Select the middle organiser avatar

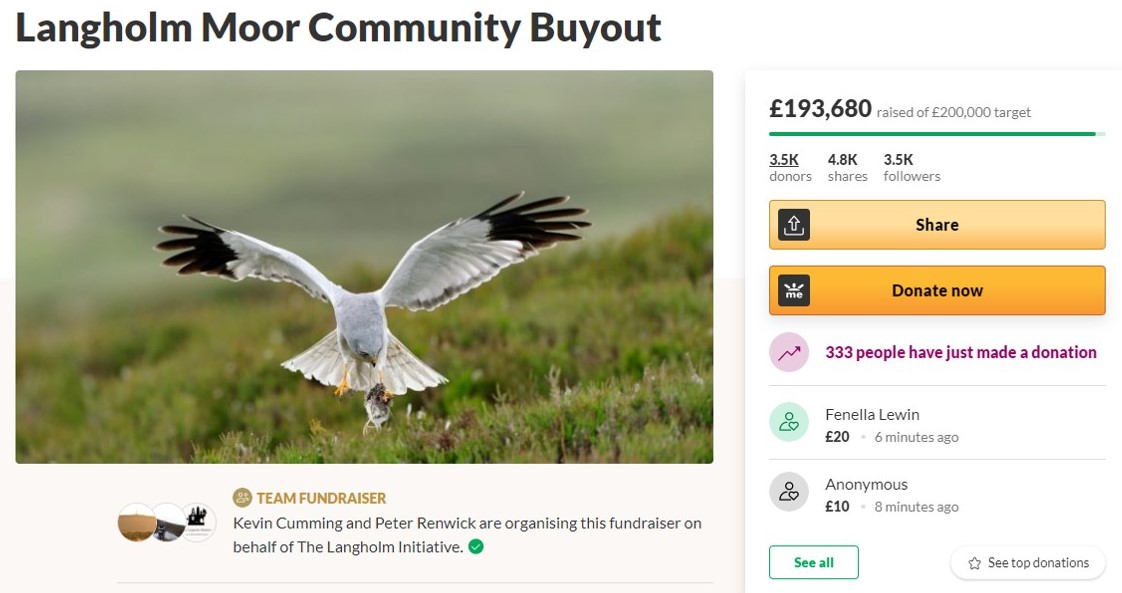168,522
